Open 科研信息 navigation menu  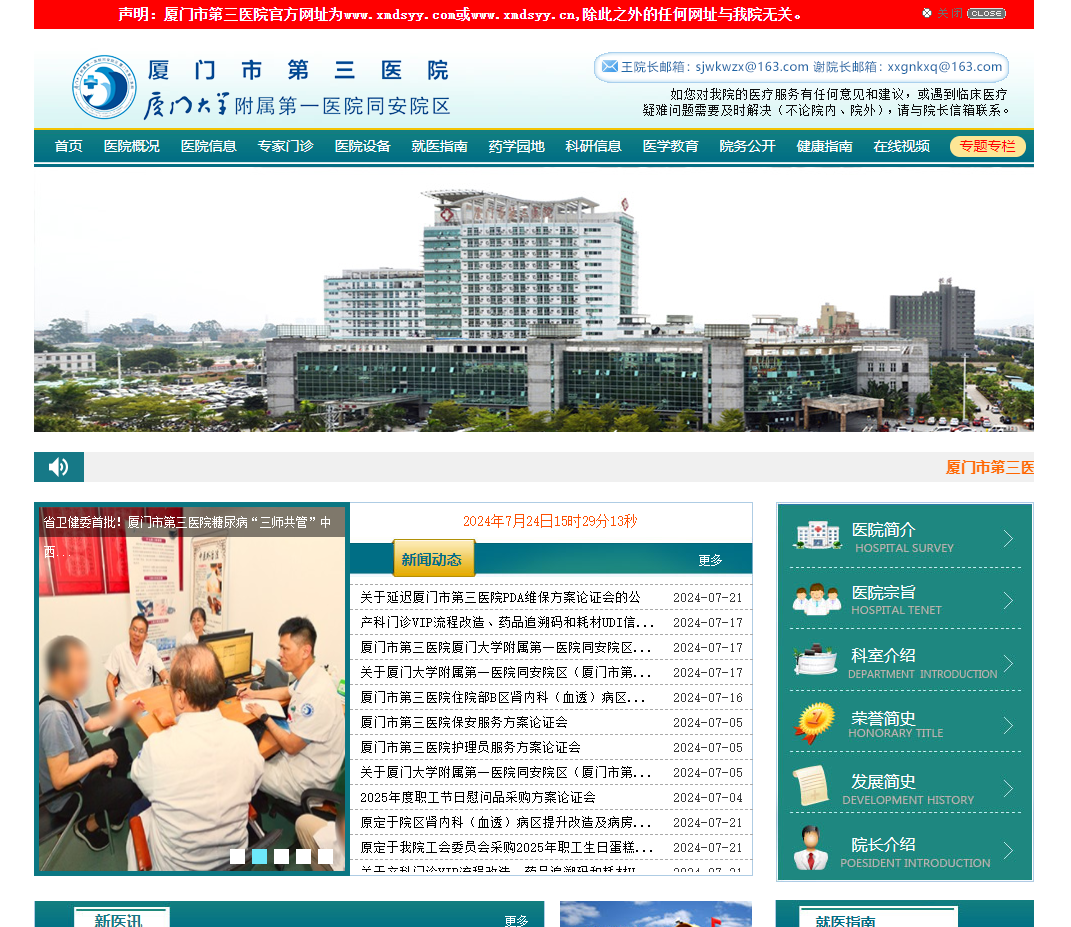pos(594,146)
